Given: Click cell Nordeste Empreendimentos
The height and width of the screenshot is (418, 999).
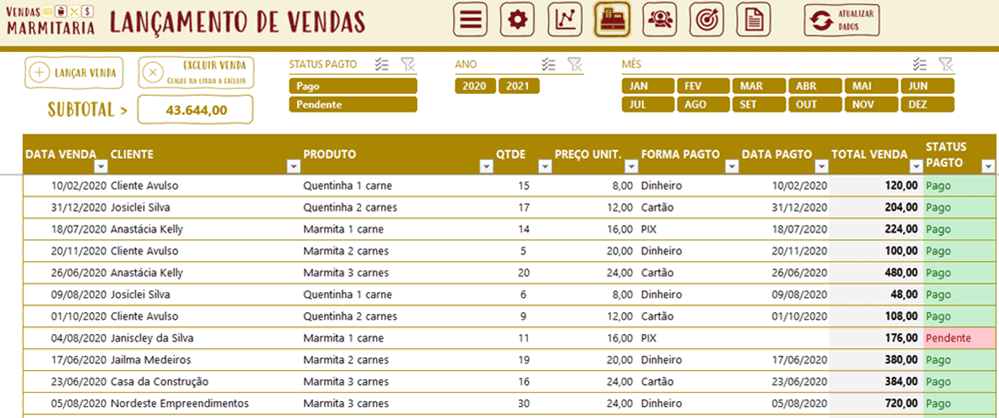Looking at the screenshot, I should pyautogui.click(x=205, y=403).
